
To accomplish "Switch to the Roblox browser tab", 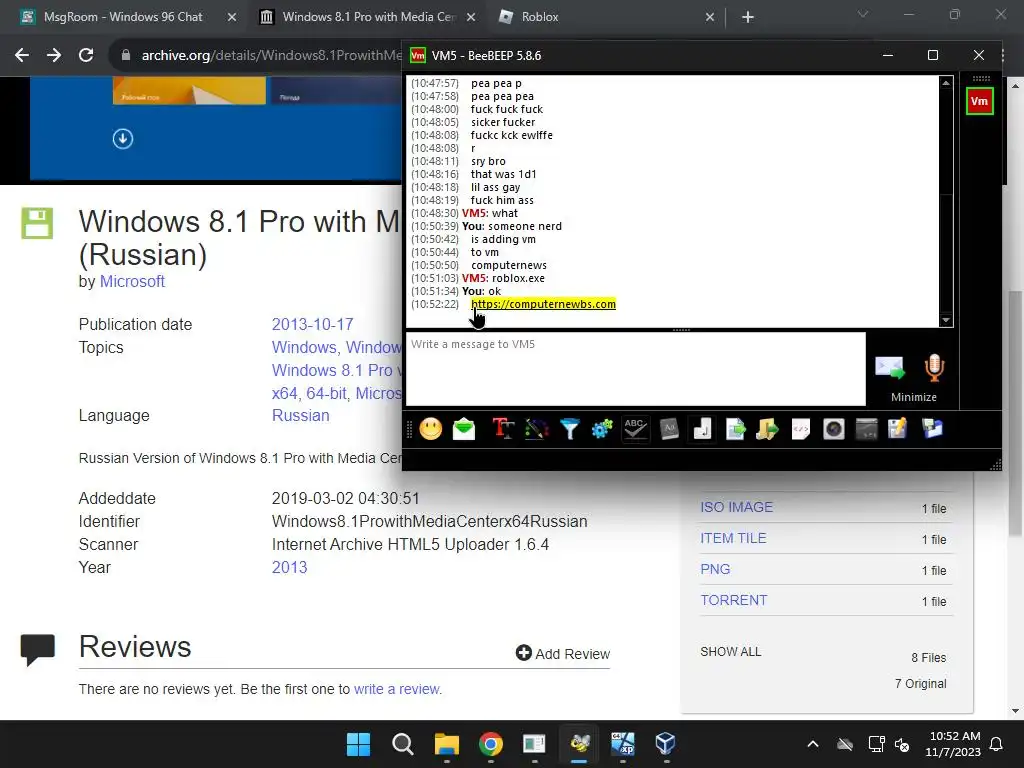I will click(x=539, y=17).
